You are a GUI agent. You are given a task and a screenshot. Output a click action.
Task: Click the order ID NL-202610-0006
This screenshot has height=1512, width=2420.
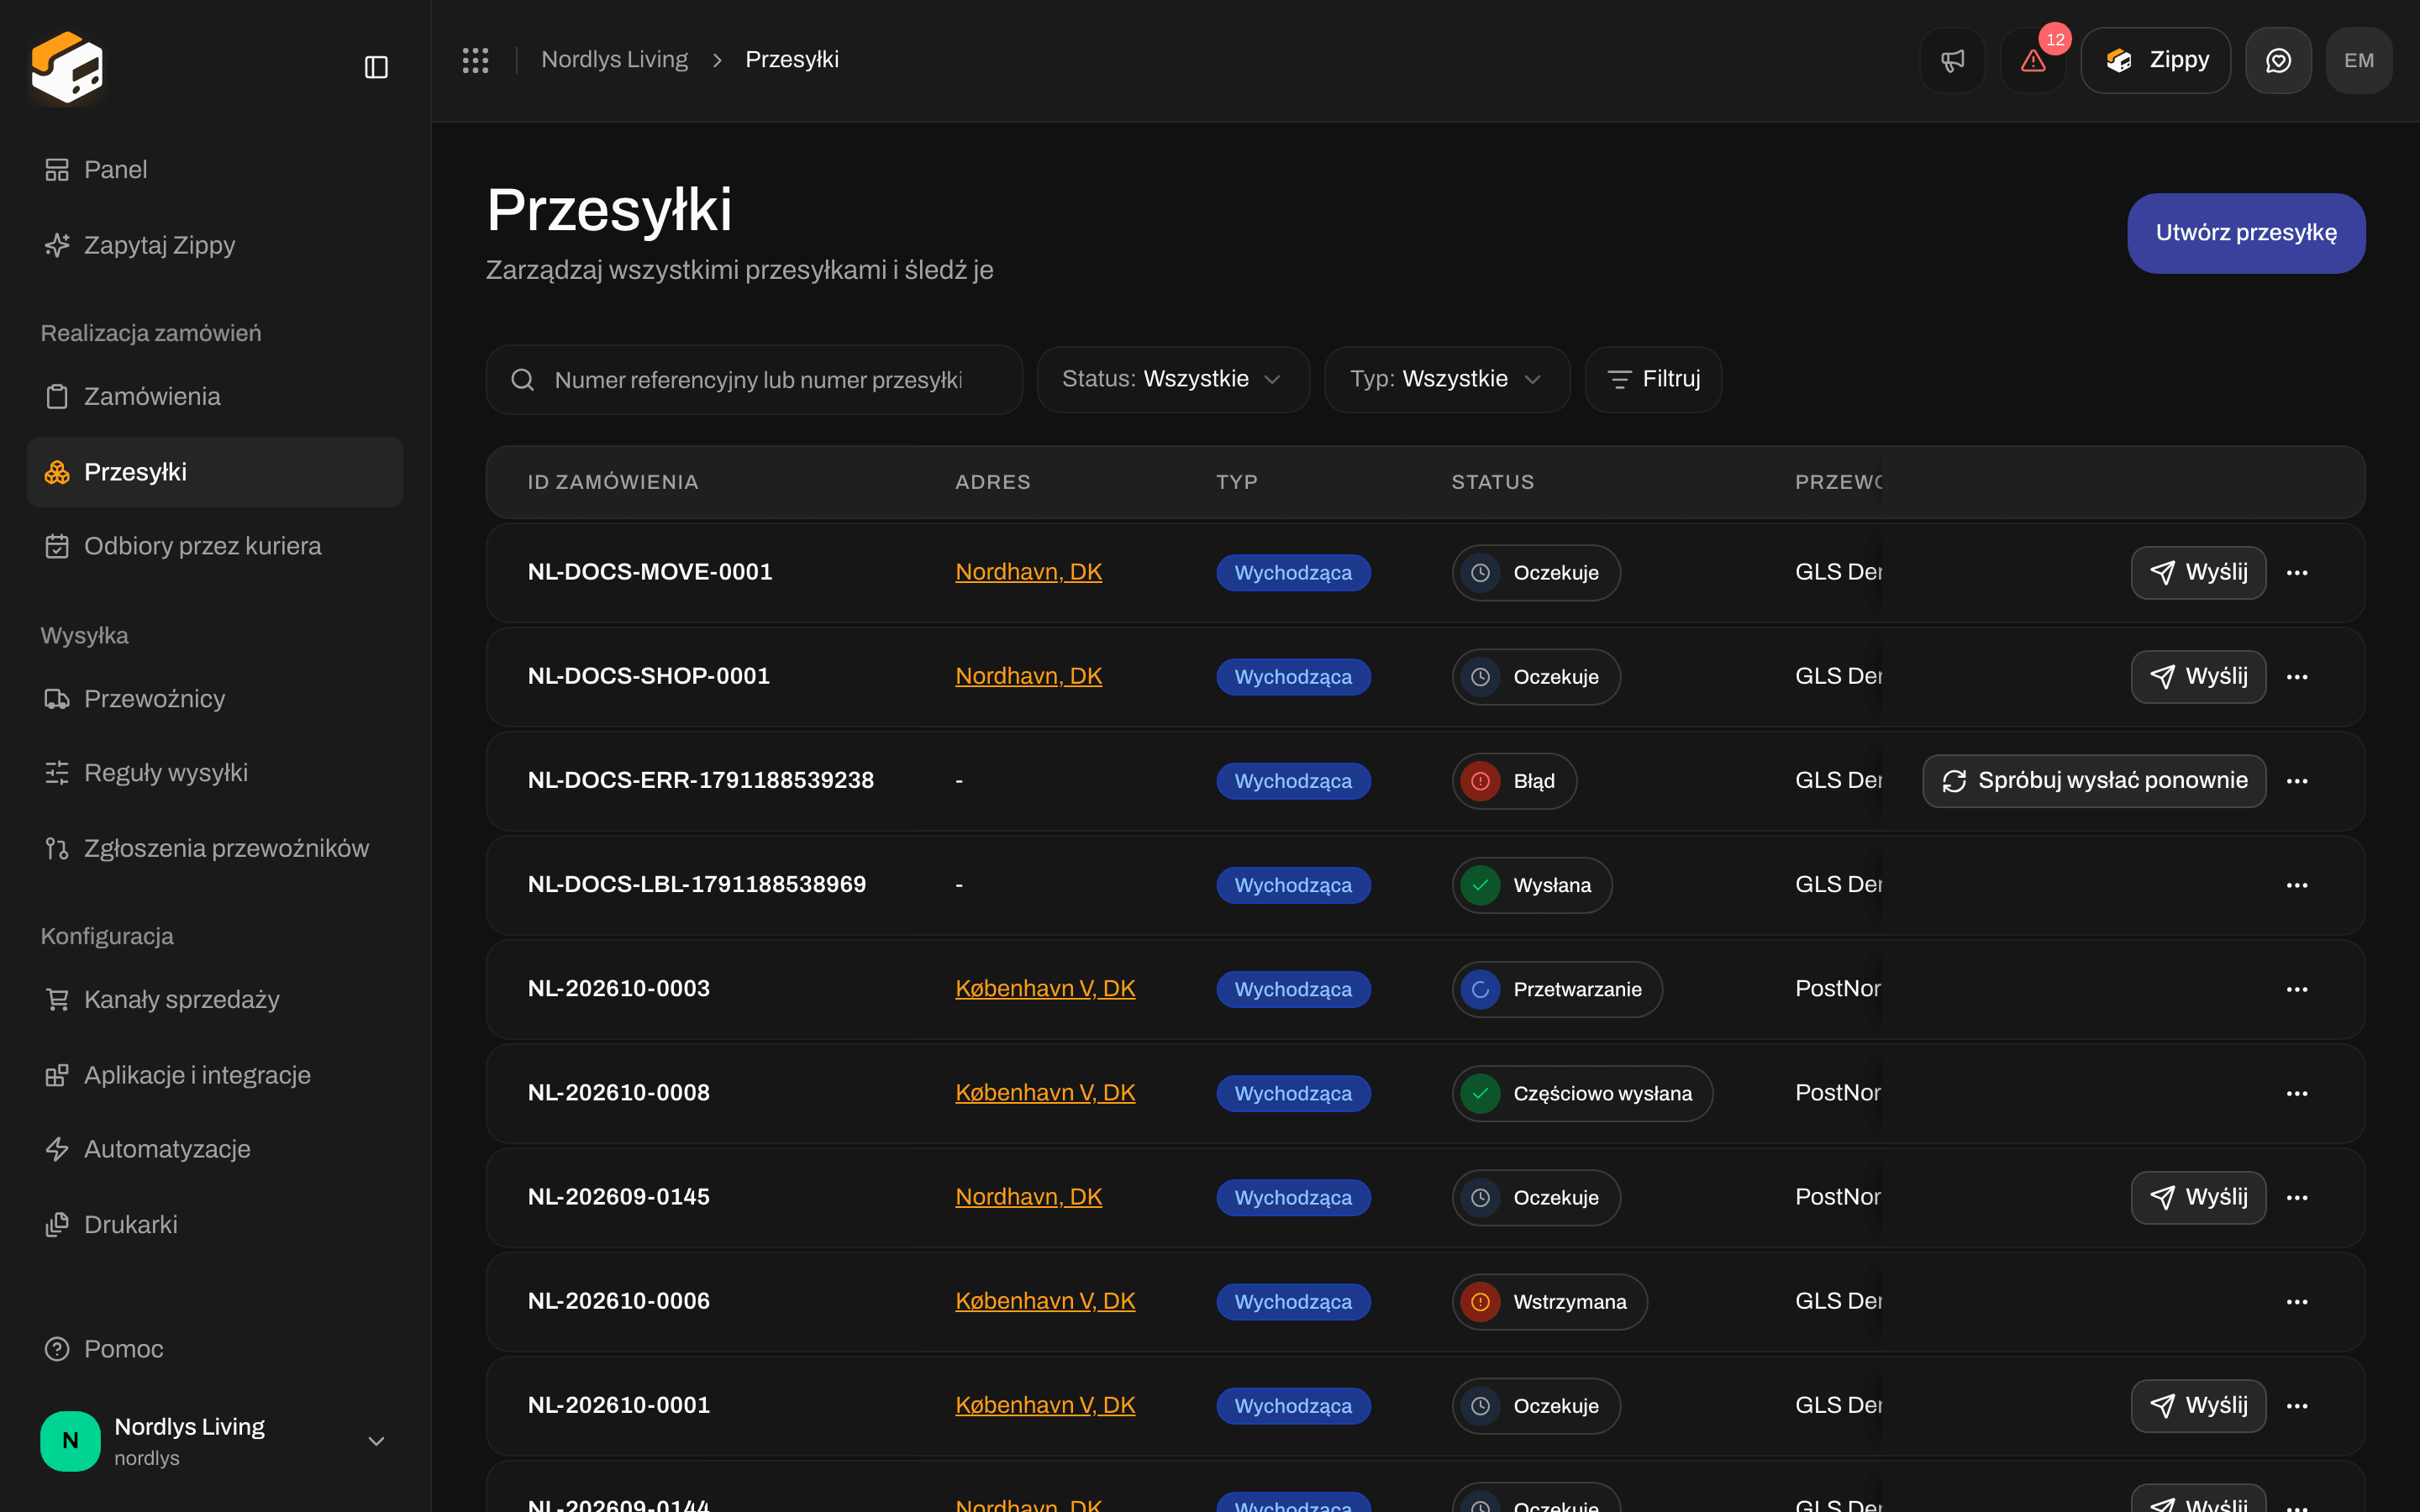619,1301
